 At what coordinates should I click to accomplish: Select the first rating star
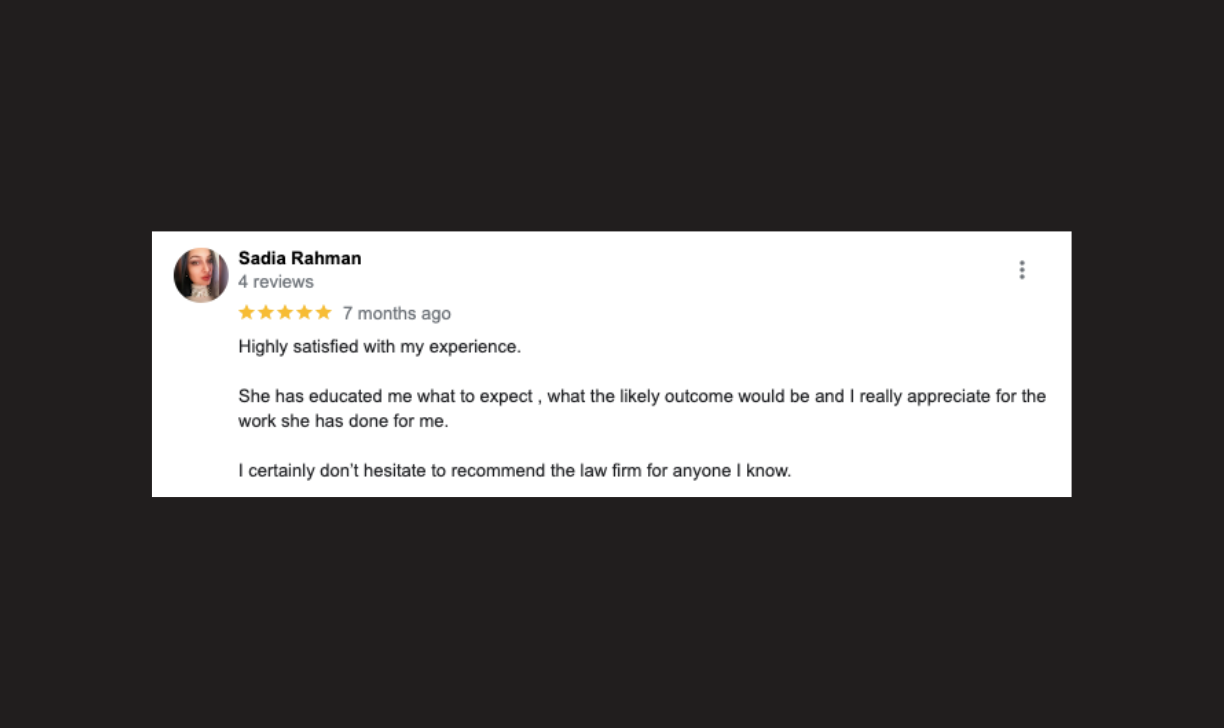247,313
